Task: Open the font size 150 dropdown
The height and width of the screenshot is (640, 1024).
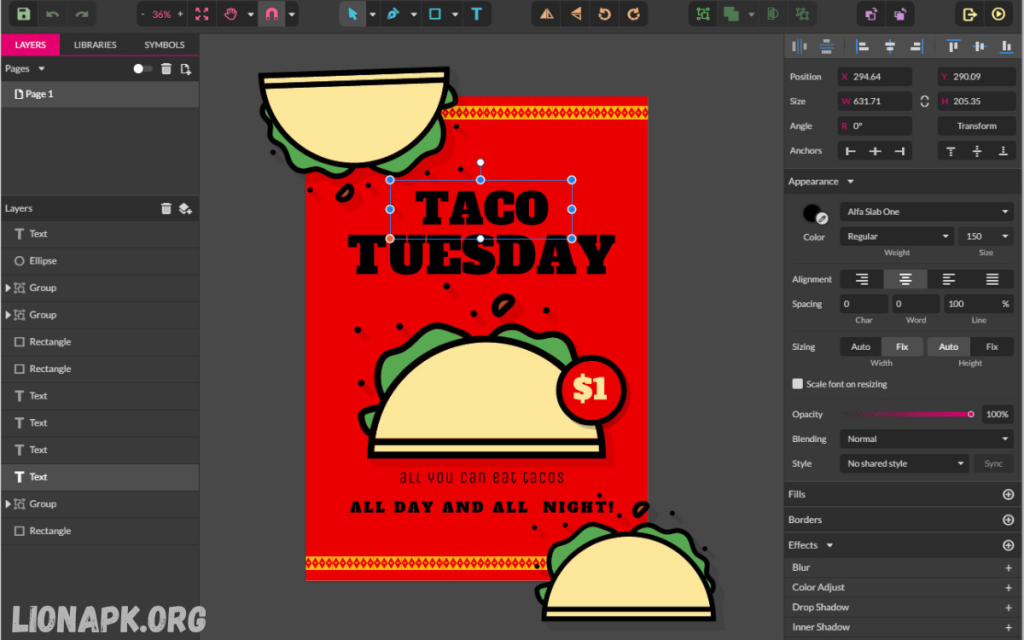Action: coord(986,236)
